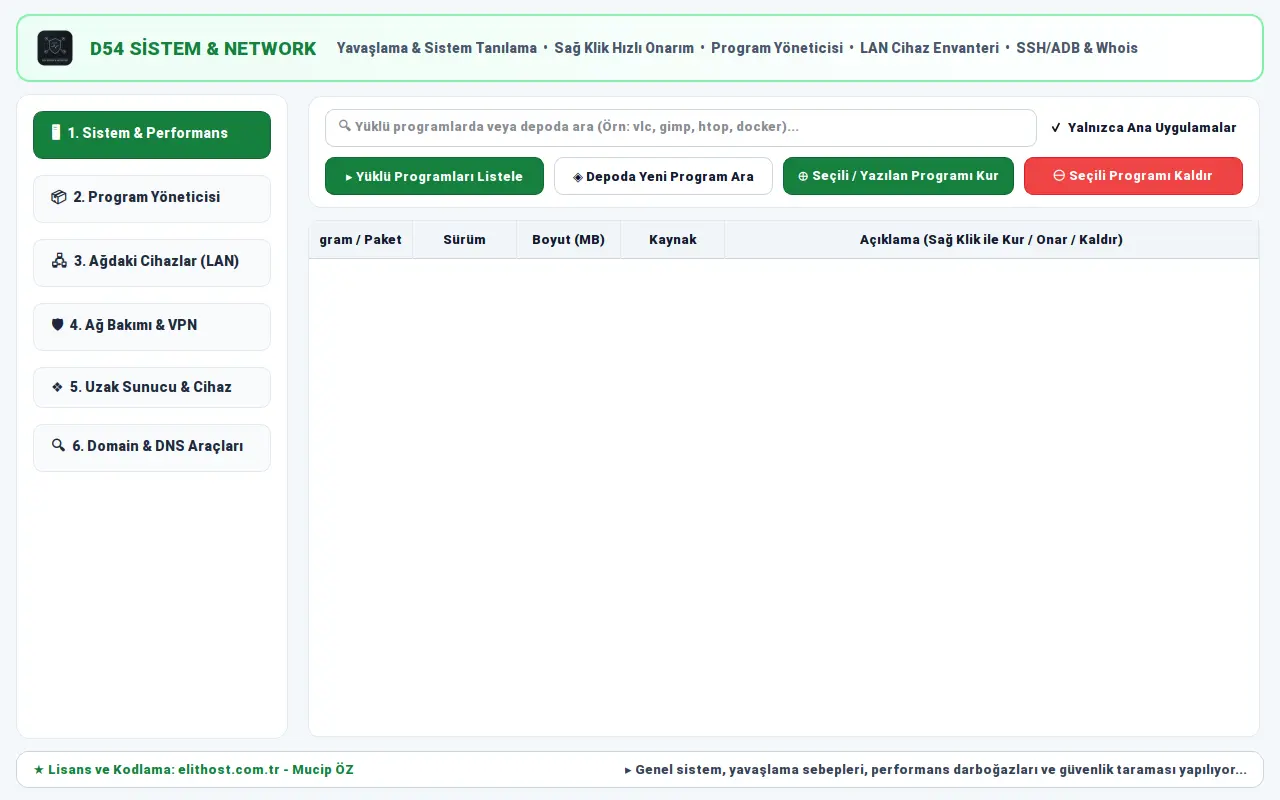Open 3. Ağdaki Cihazlar (LAN) section
Viewport: 1280px width, 800px height.
(x=152, y=262)
